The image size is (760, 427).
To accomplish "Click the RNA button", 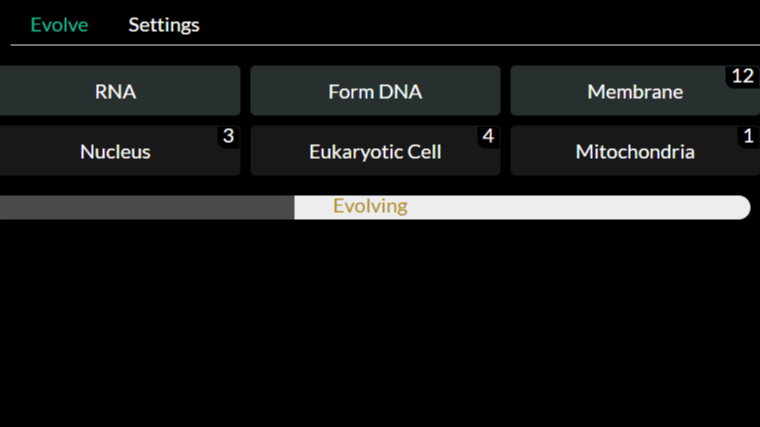I will click(x=116, y=92).
